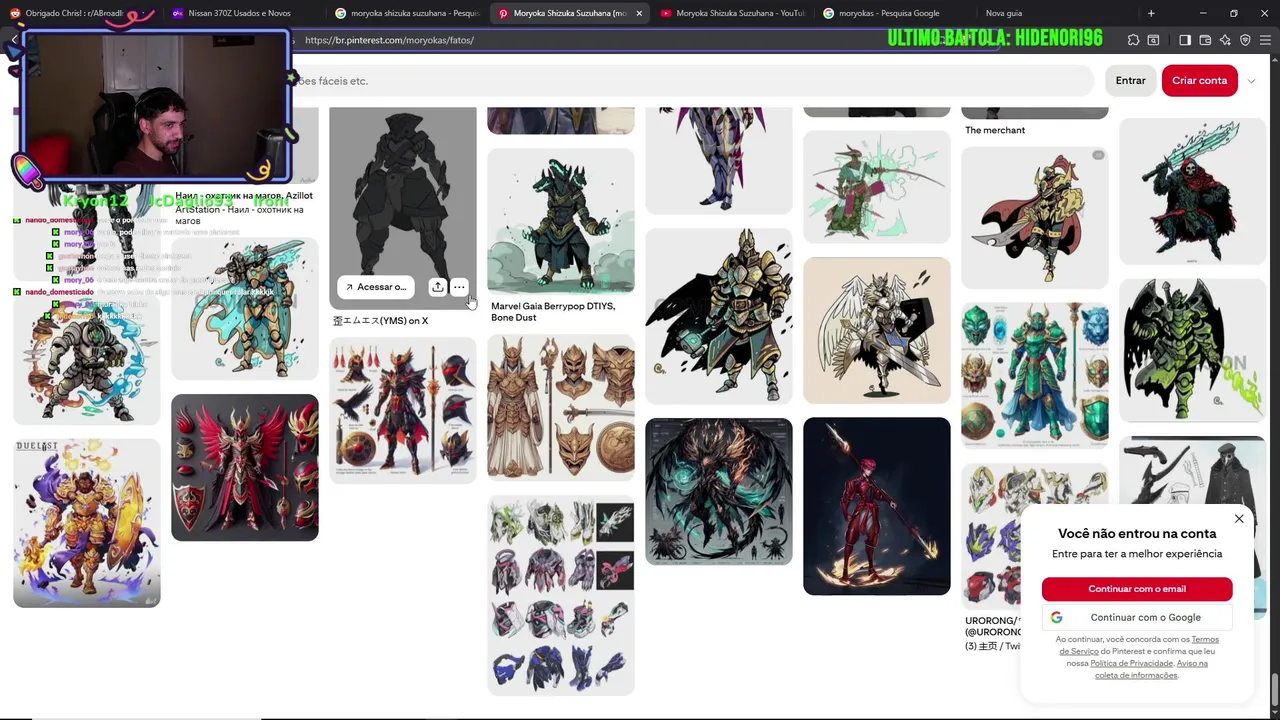Open the white winged griffin knight pin
1280x720 pixels.
click(876, 330)
